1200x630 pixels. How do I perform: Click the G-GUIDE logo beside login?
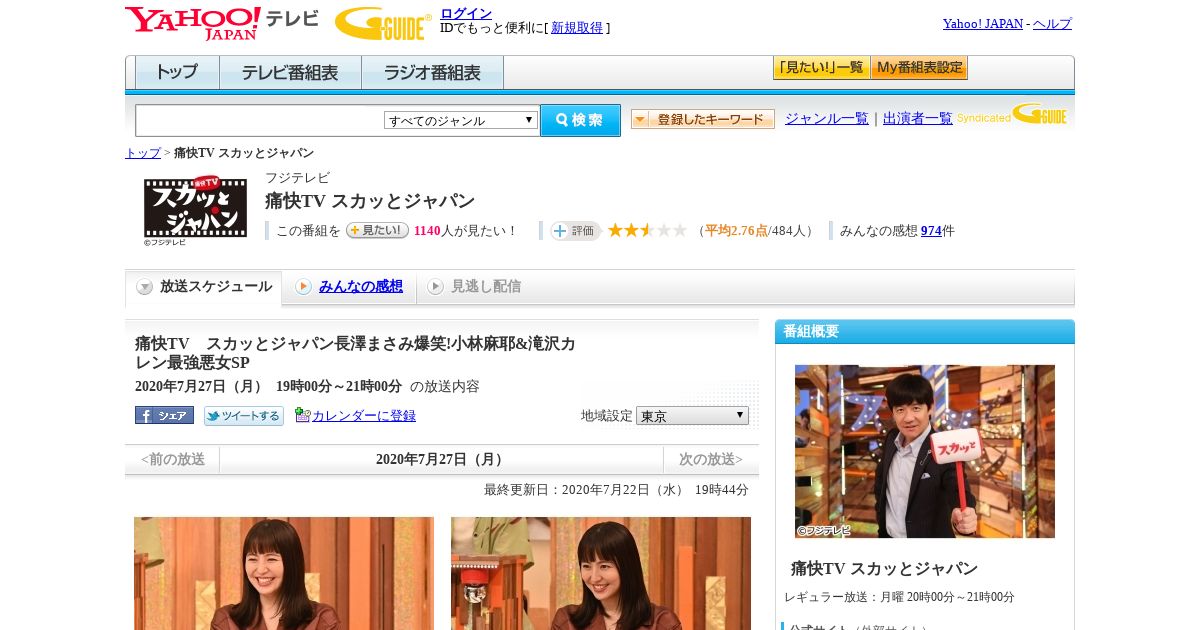tap(383, 23)
